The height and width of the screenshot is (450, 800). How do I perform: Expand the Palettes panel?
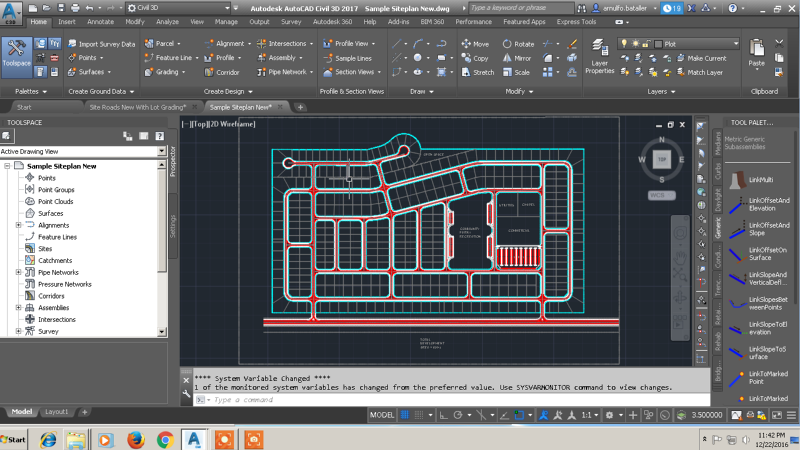click(x=31, y=91)
